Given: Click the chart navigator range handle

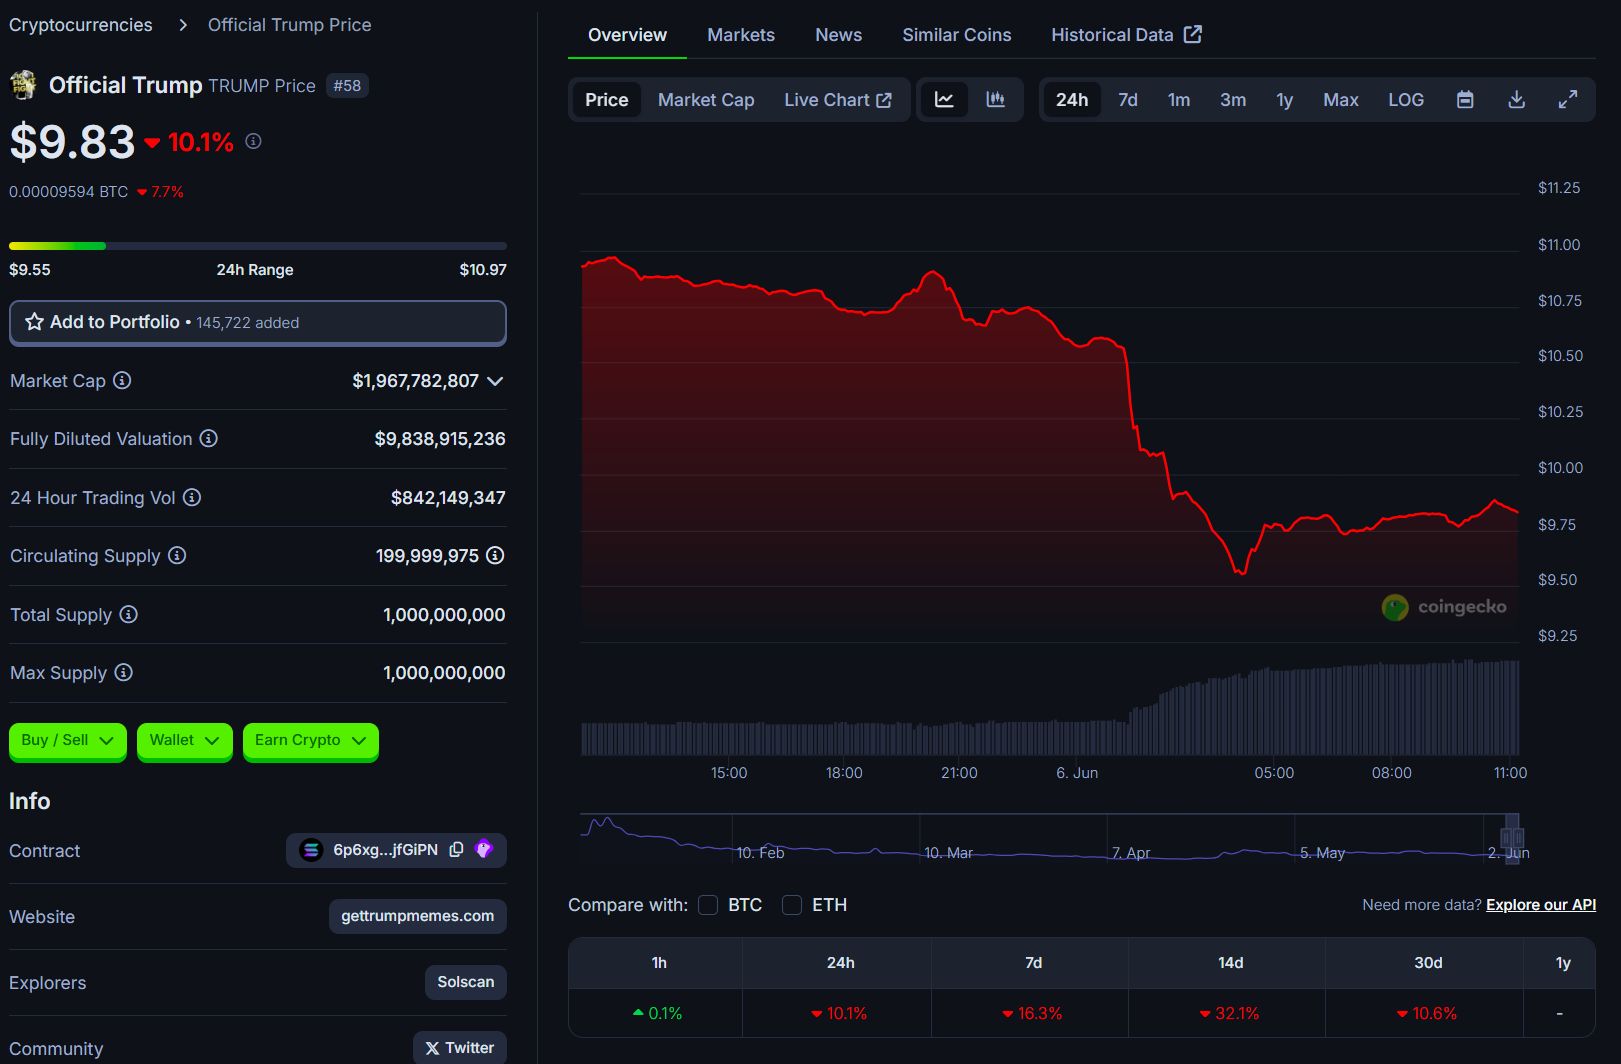Looking at the screenshot, I should [1512, 838].
